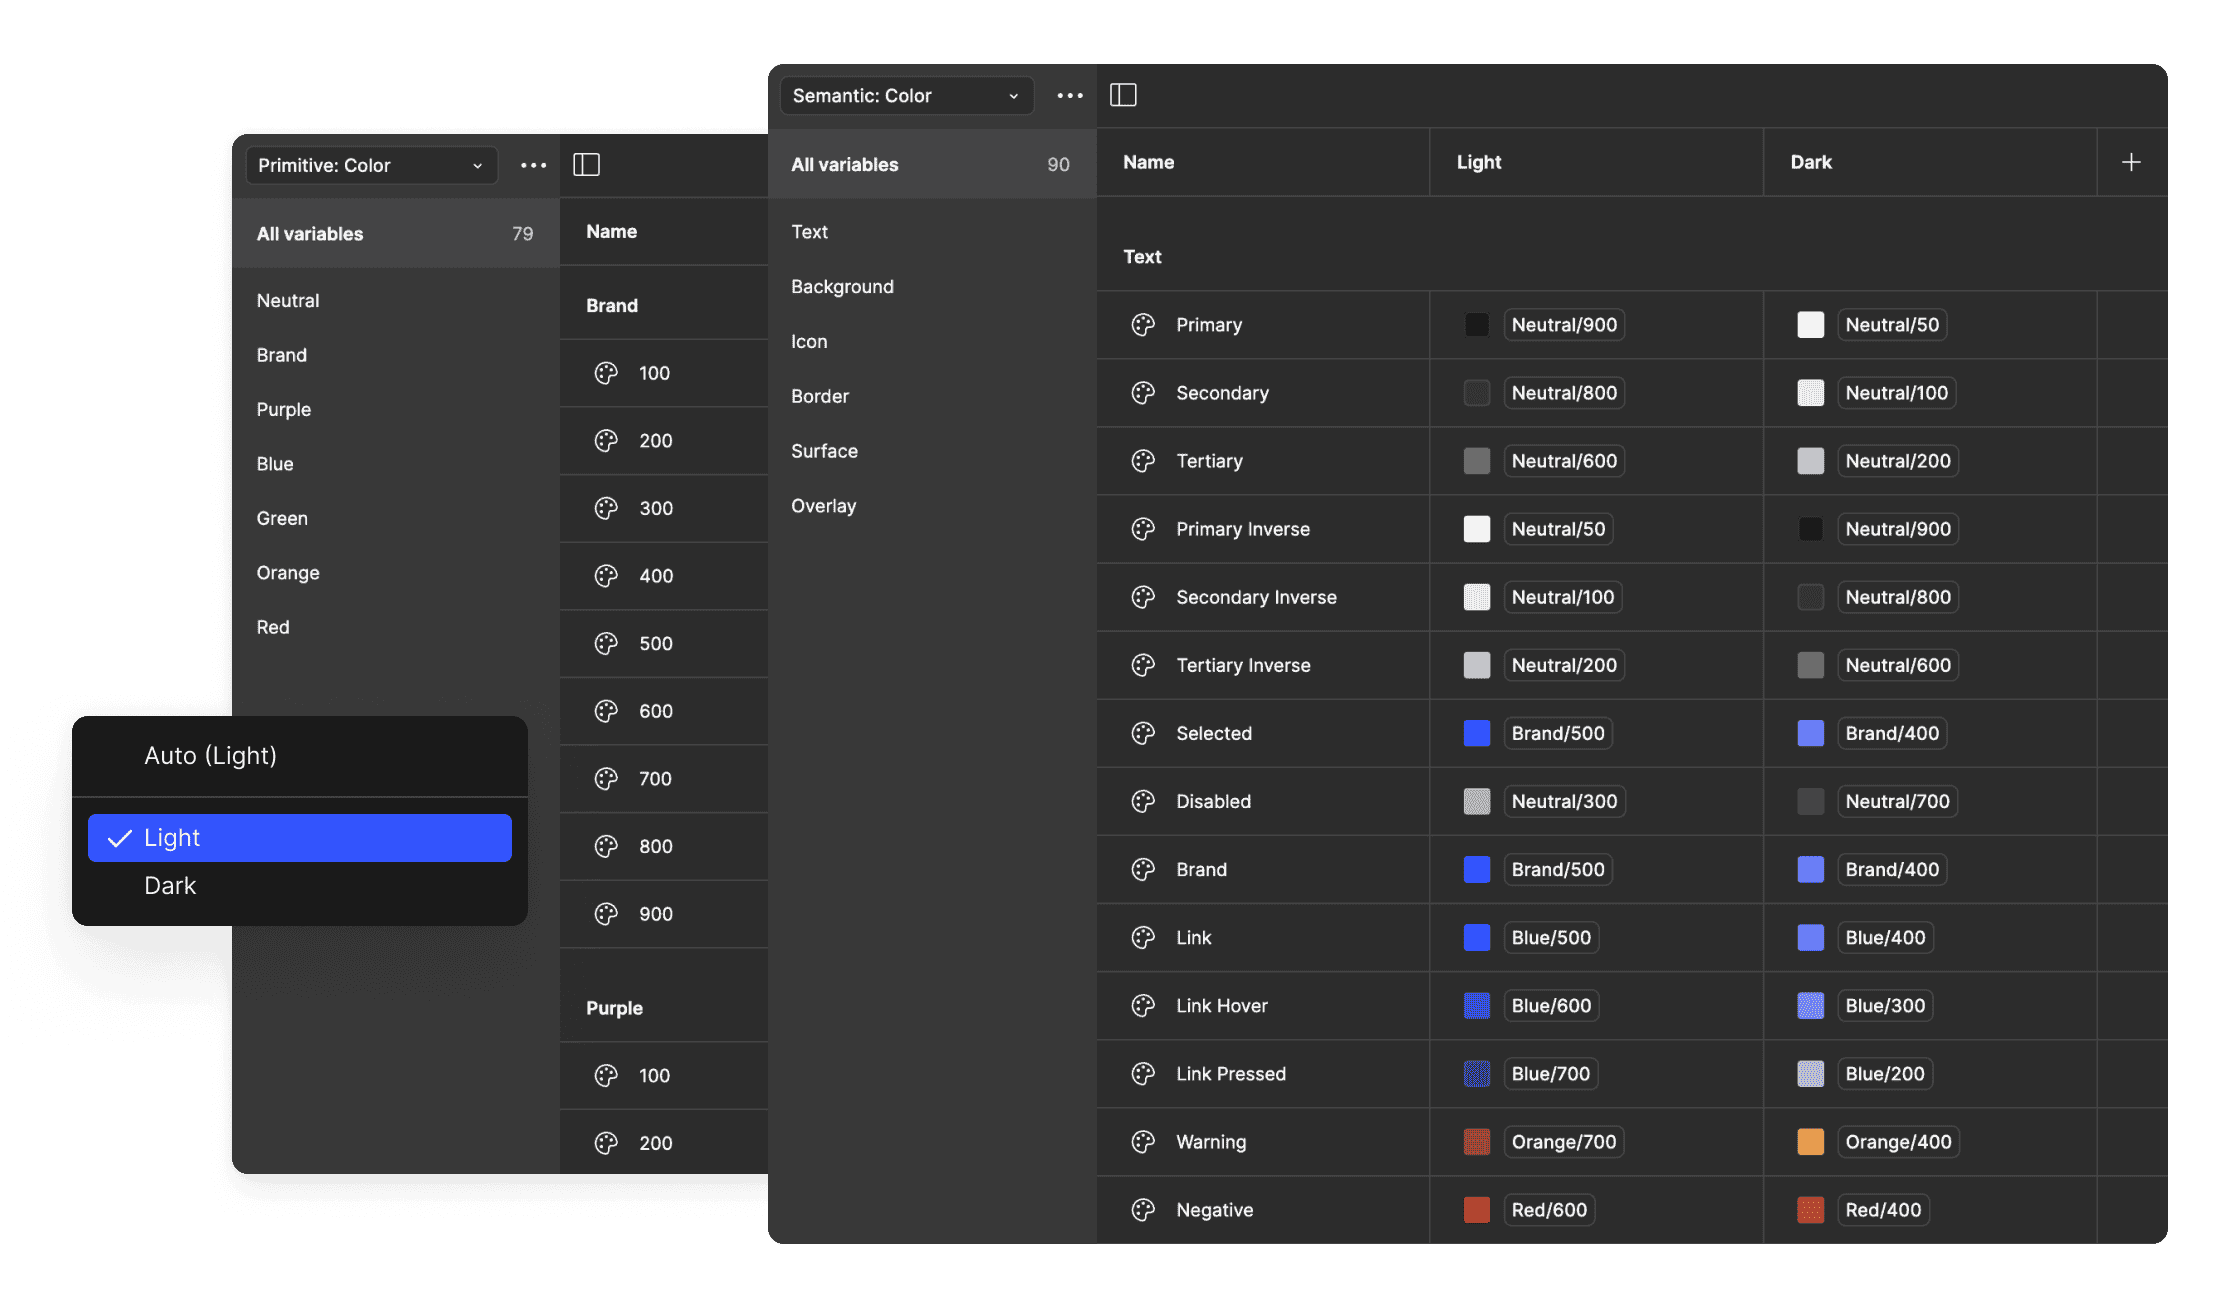
Task: Click the orange swatch for Orange/400
Action: tap(1810, 1141)
